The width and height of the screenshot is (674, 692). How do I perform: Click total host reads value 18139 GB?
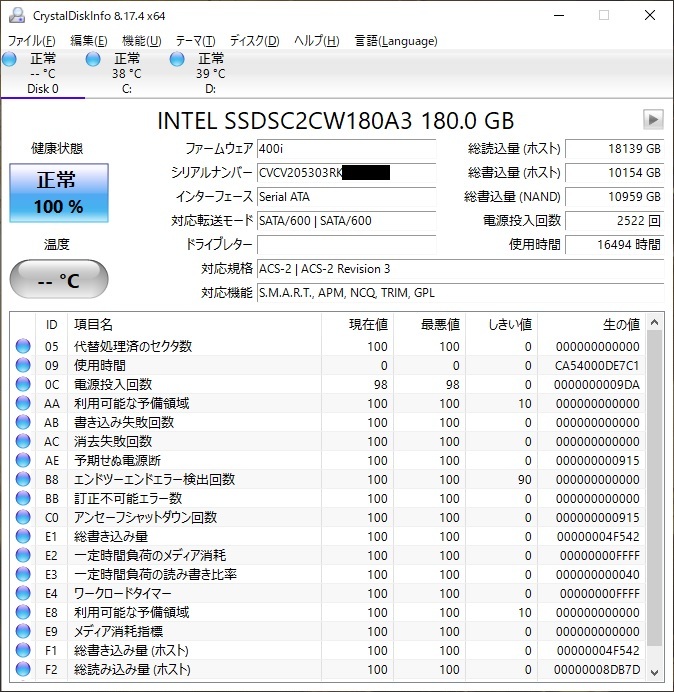614,149
